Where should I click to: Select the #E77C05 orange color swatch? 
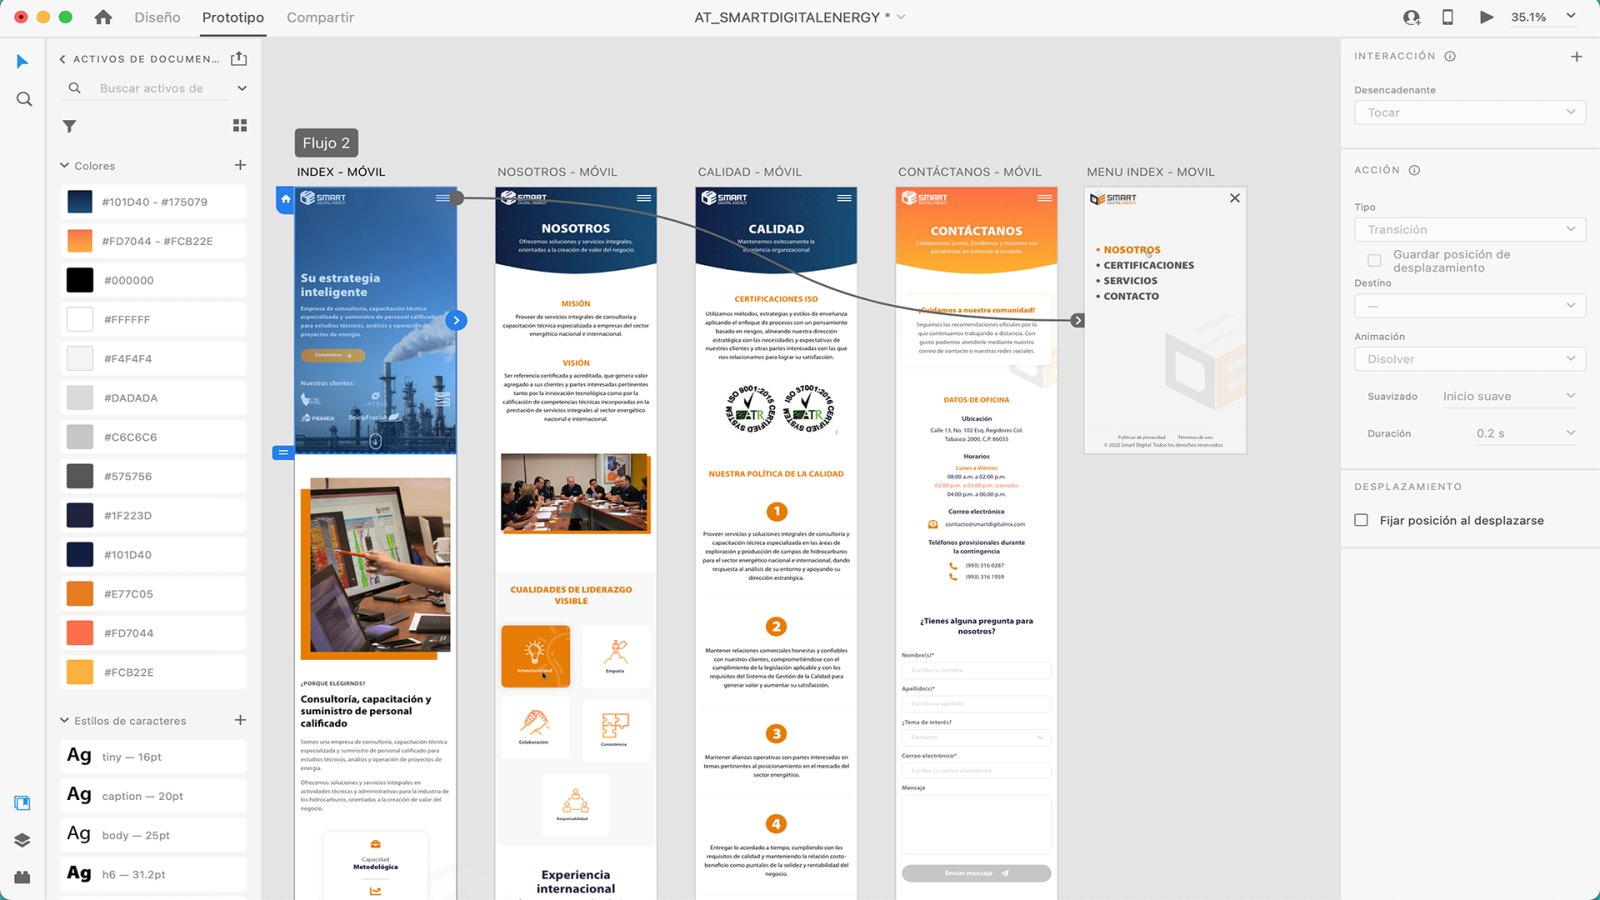[x=80, y=594]
